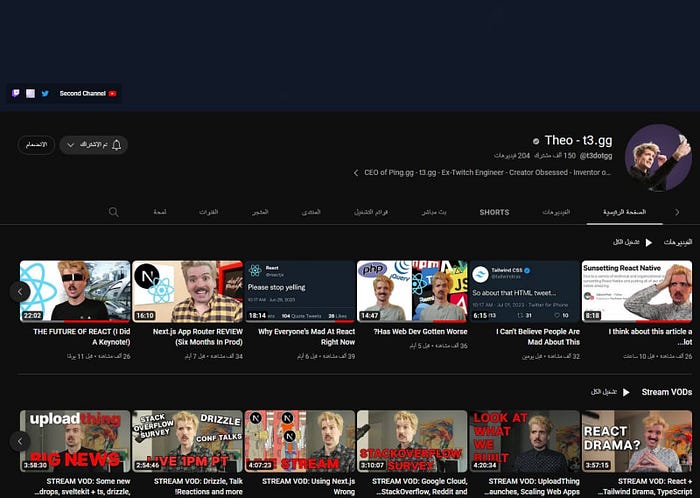Click progress bar on THE FUTURE OF REACT
This screenshot has height=498, width=700.
coord(75,321)
